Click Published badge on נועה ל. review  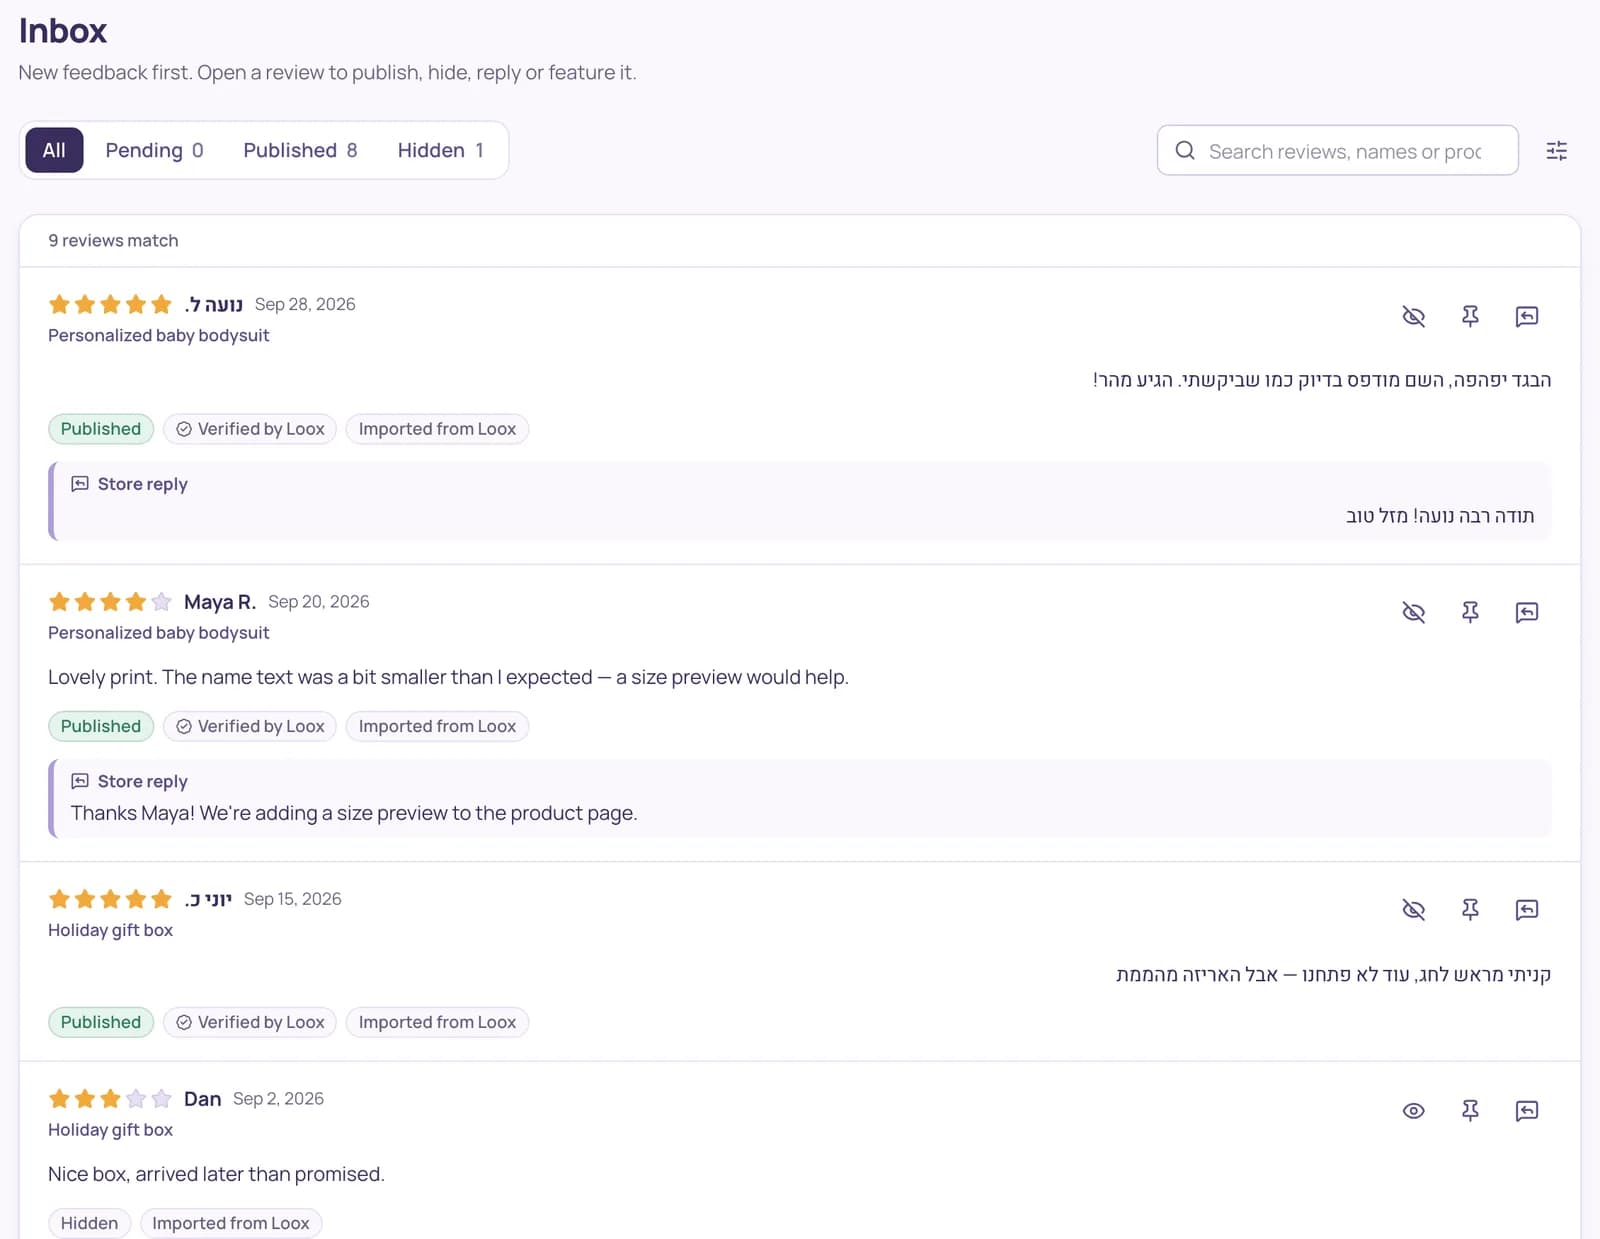101,429
